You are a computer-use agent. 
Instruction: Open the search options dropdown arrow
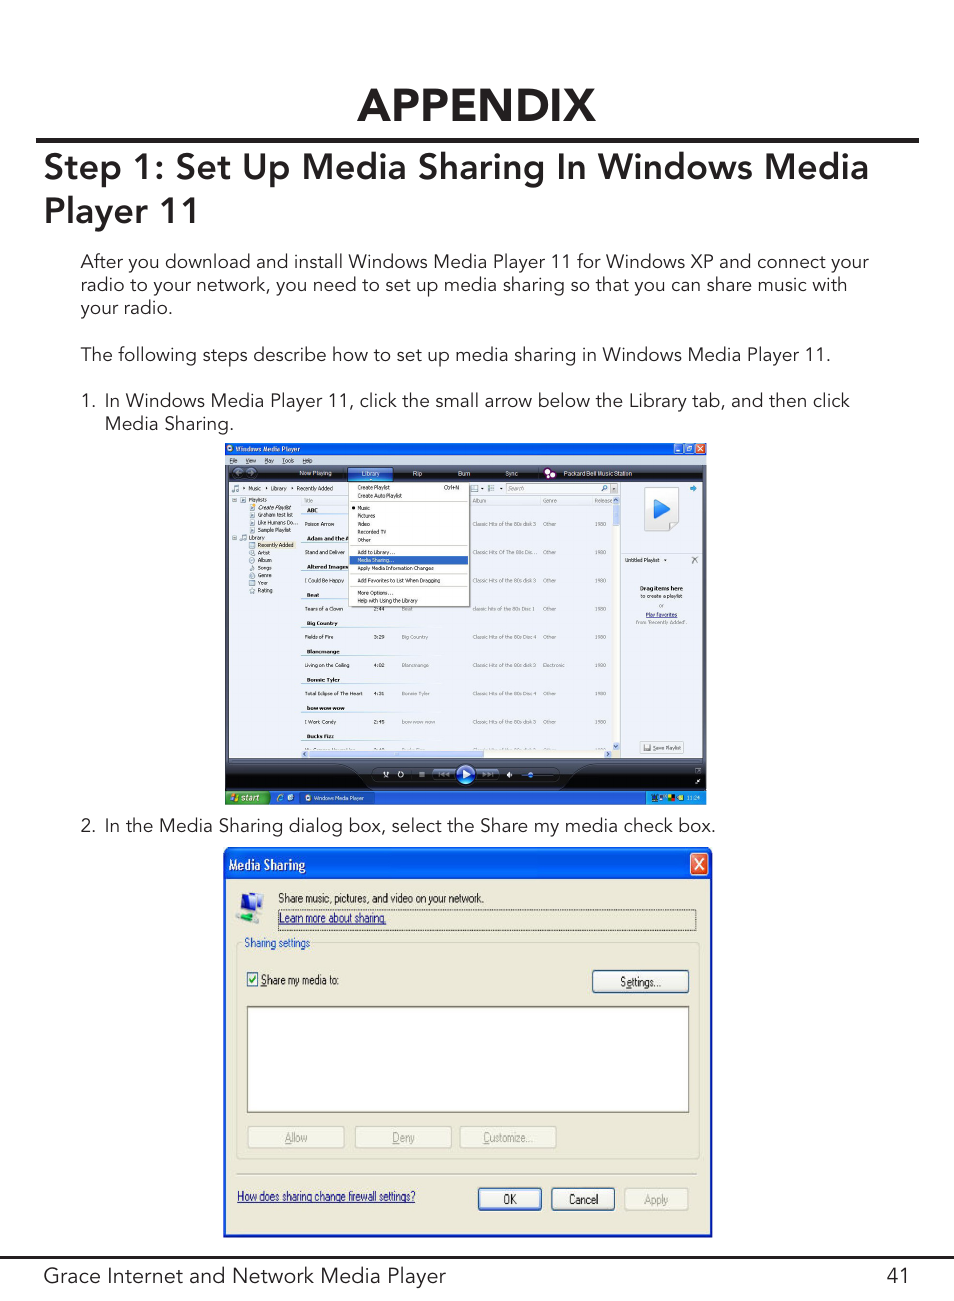614,488
